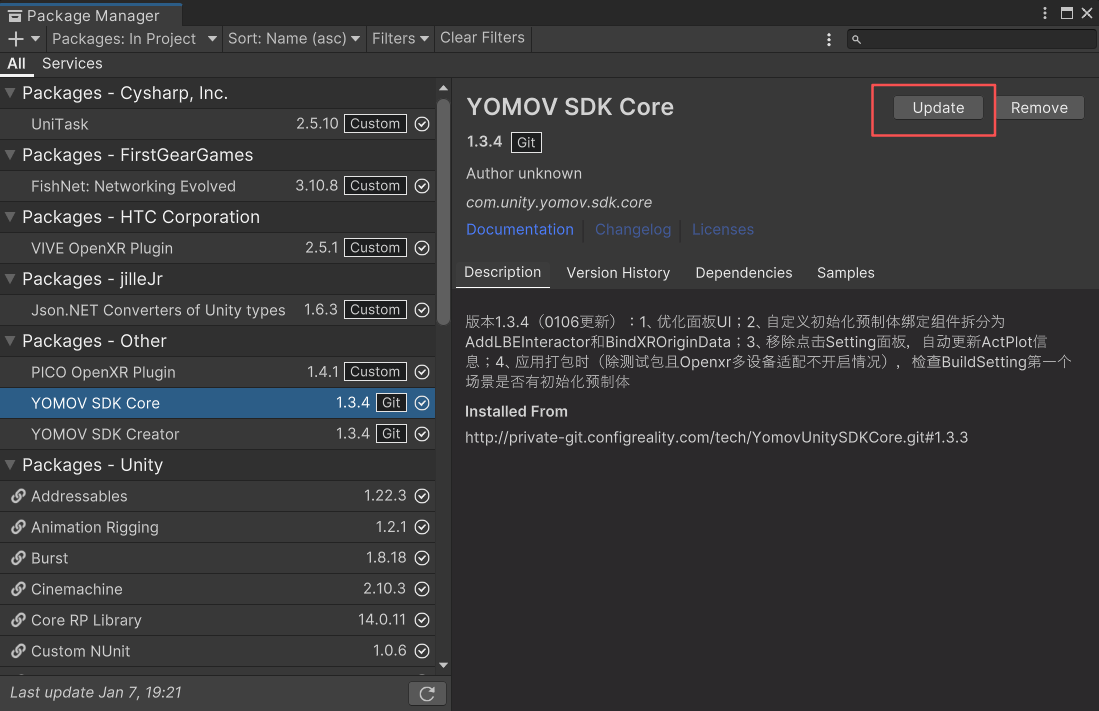
Task: Select the Description tab
Action: [503, 273]
